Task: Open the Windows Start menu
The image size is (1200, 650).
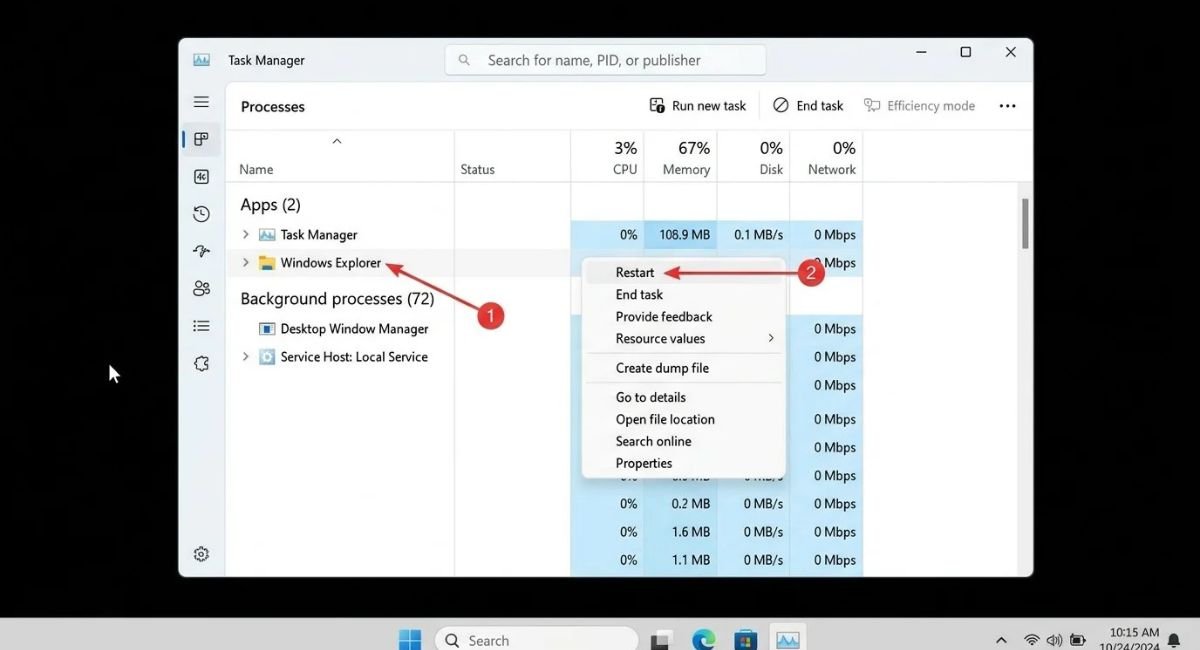Action: tap(410, 640)
